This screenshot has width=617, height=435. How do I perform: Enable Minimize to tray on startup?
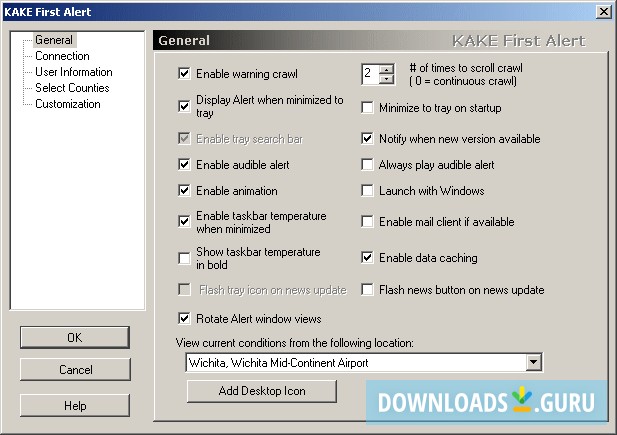[367, 107]
